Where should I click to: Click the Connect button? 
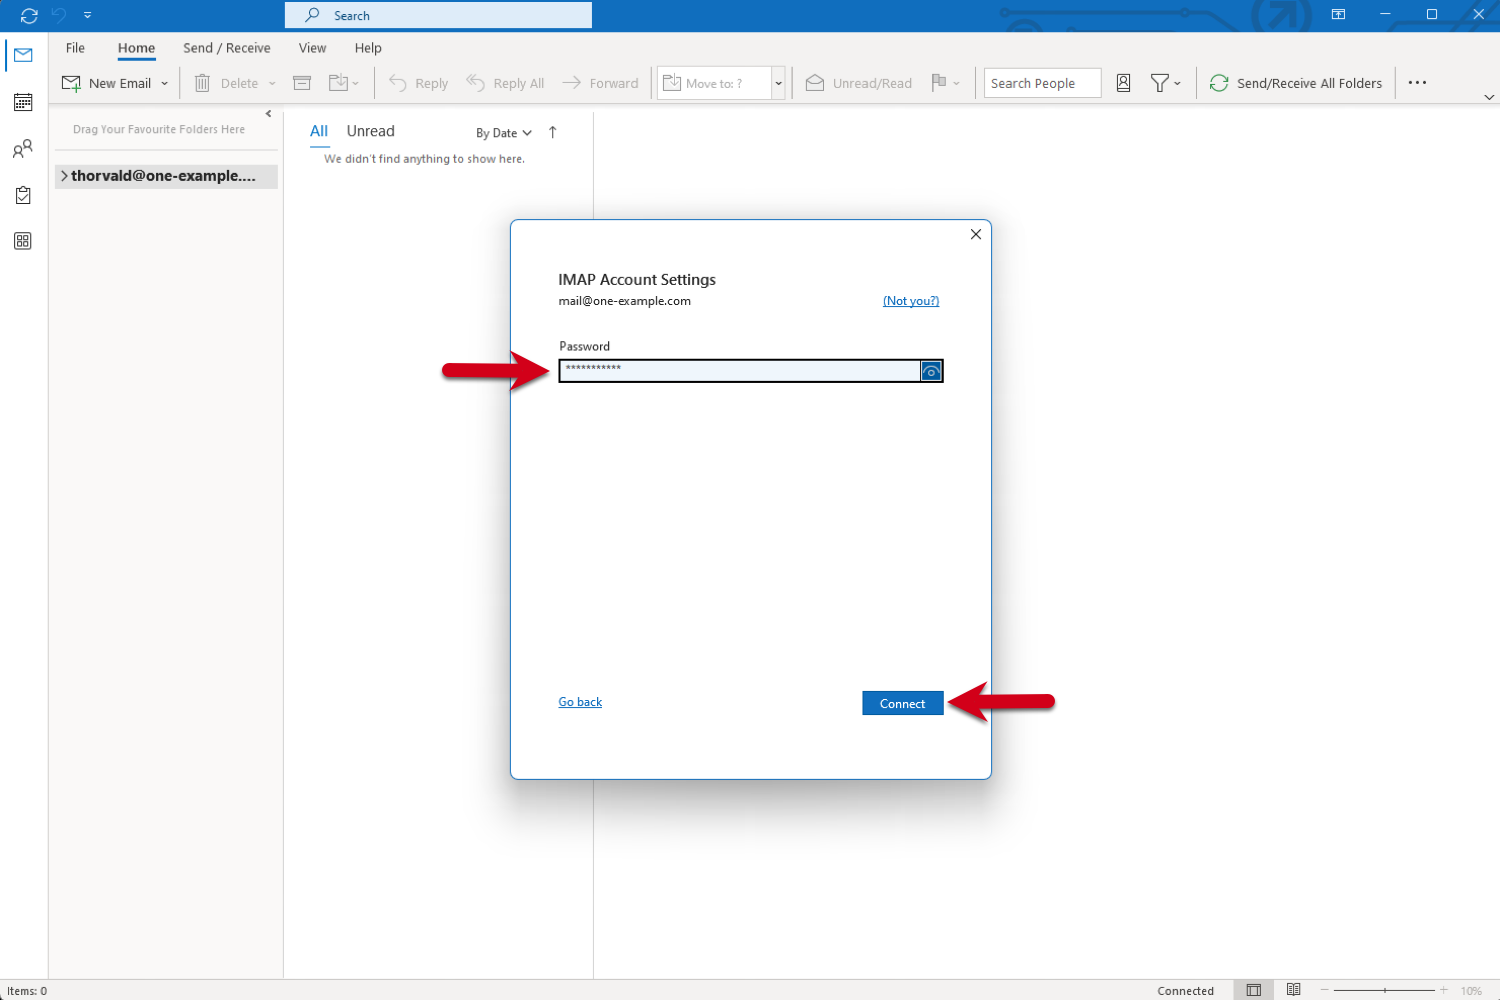pos(902,703)
